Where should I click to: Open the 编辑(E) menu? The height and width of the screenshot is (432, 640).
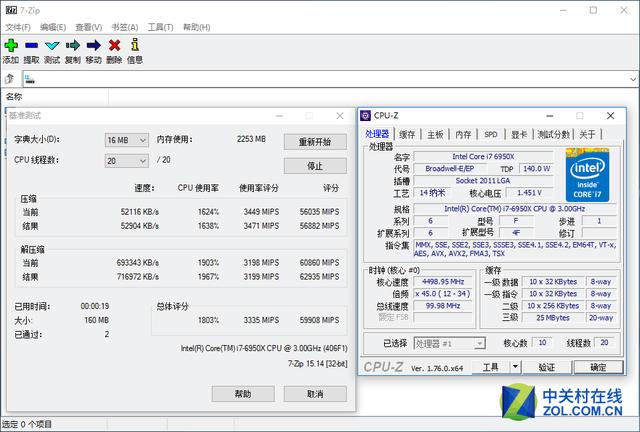(x=53, y=27)
